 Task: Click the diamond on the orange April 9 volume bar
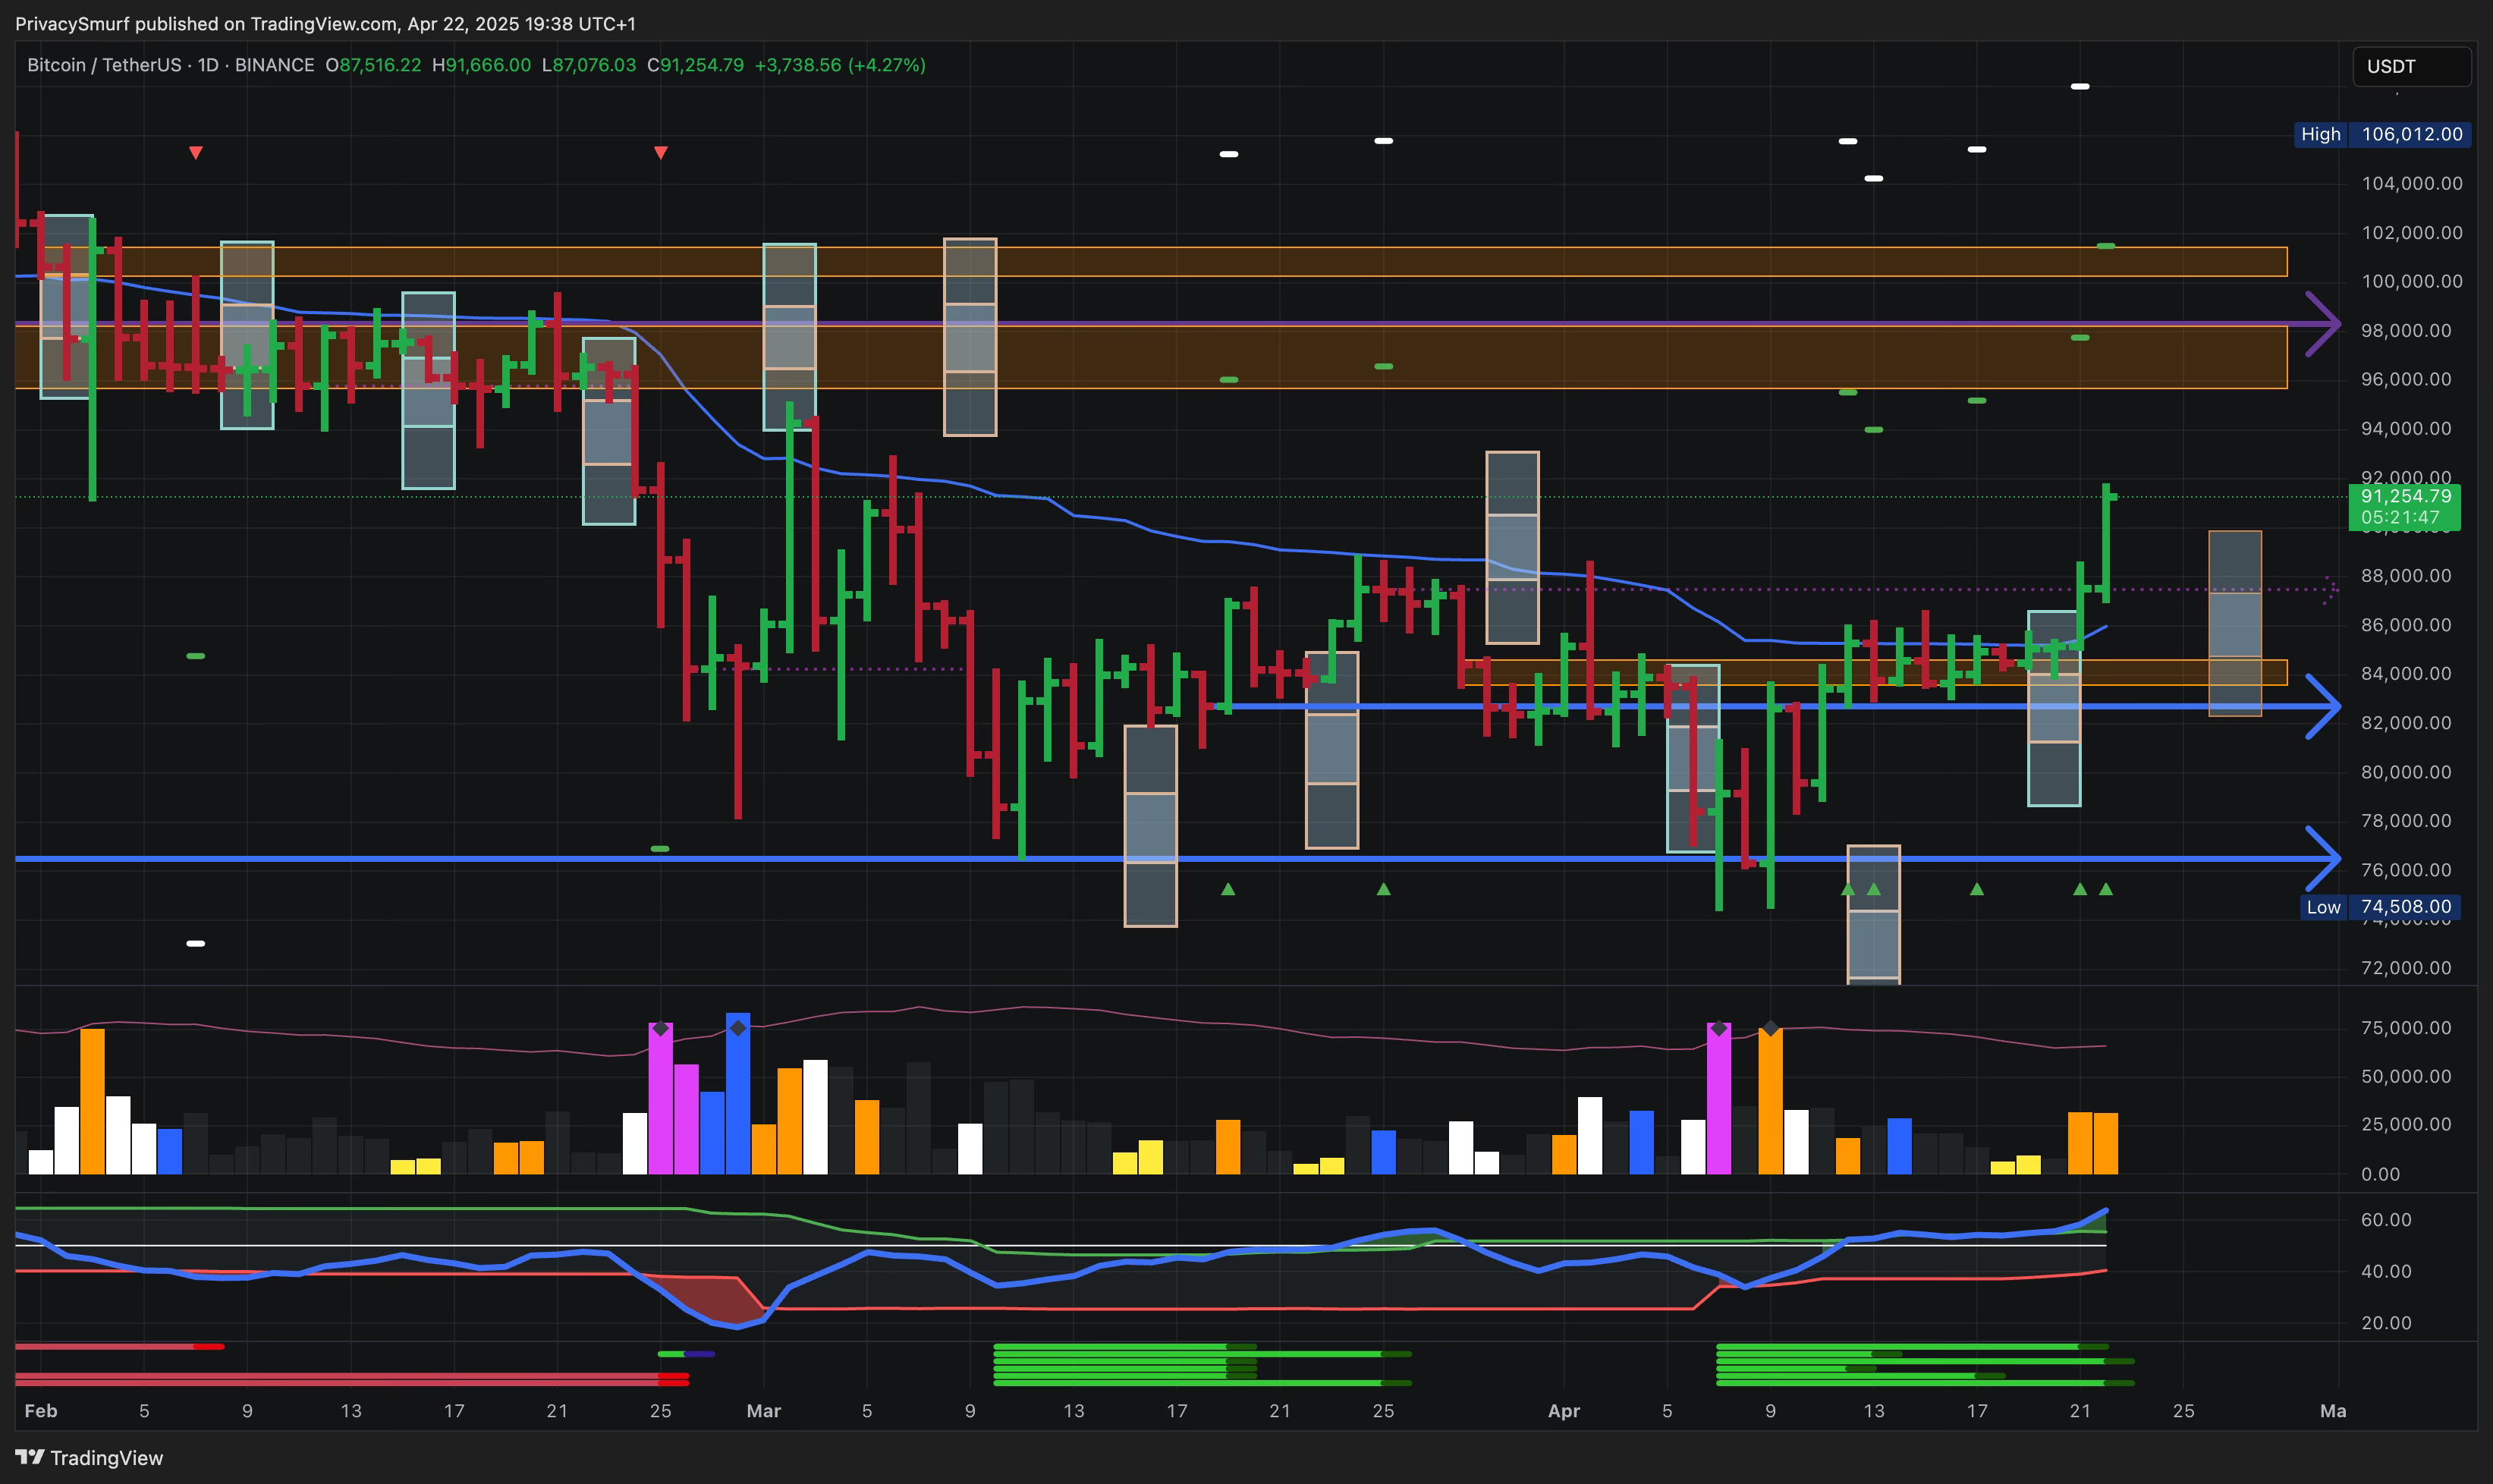[1771, 1028]
